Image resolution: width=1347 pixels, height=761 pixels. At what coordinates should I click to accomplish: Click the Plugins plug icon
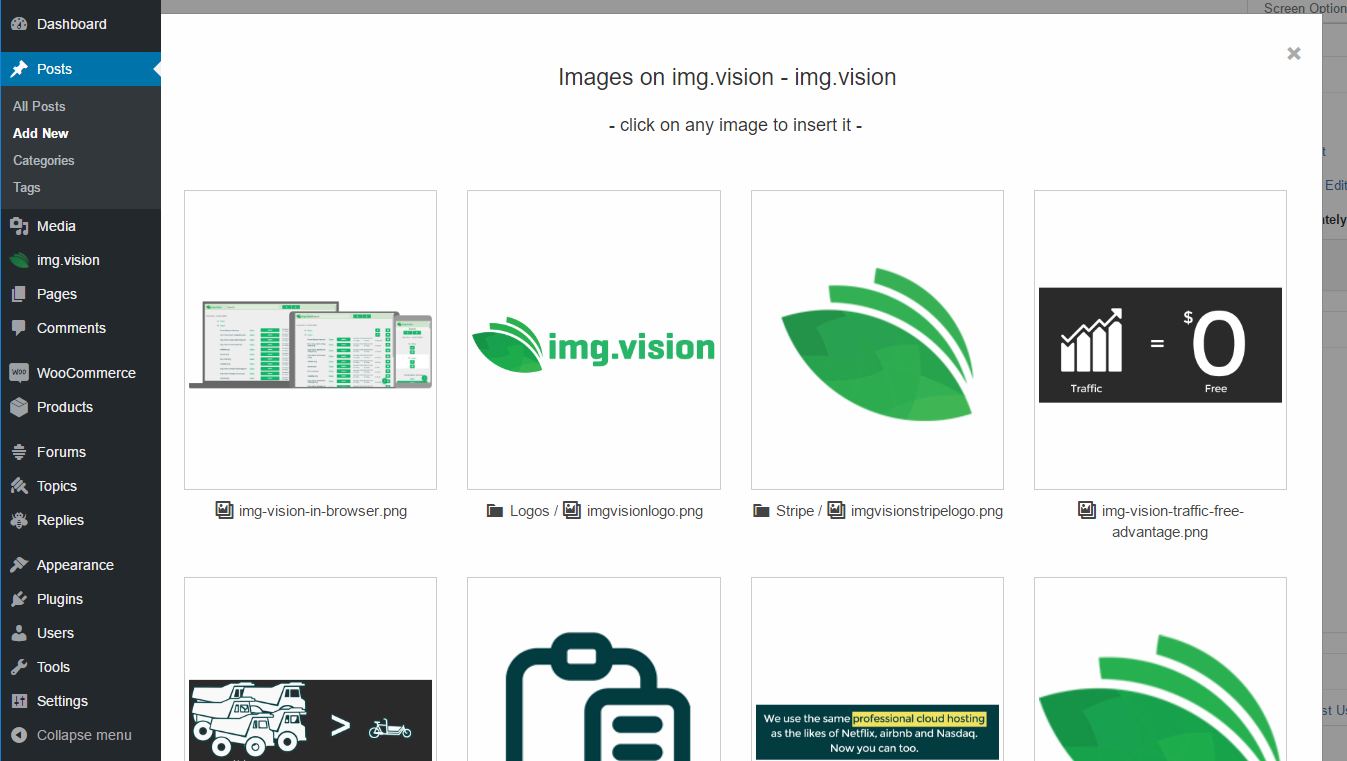19,599
